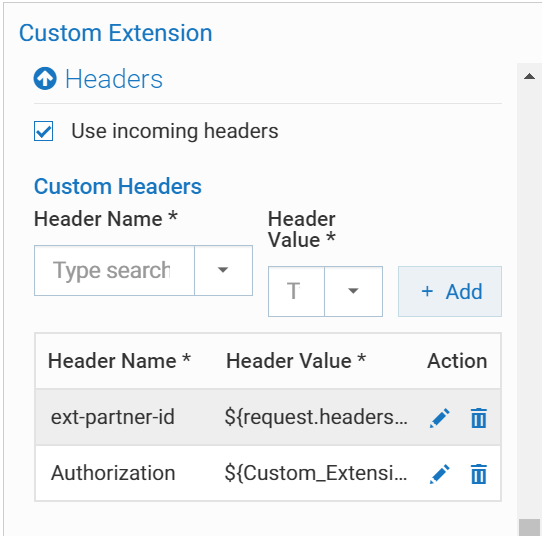Image resolution: width=542 pixels, height=536 pixels.
Task: Select the ext-partner-id table row
Action: [x=268, y=417]
